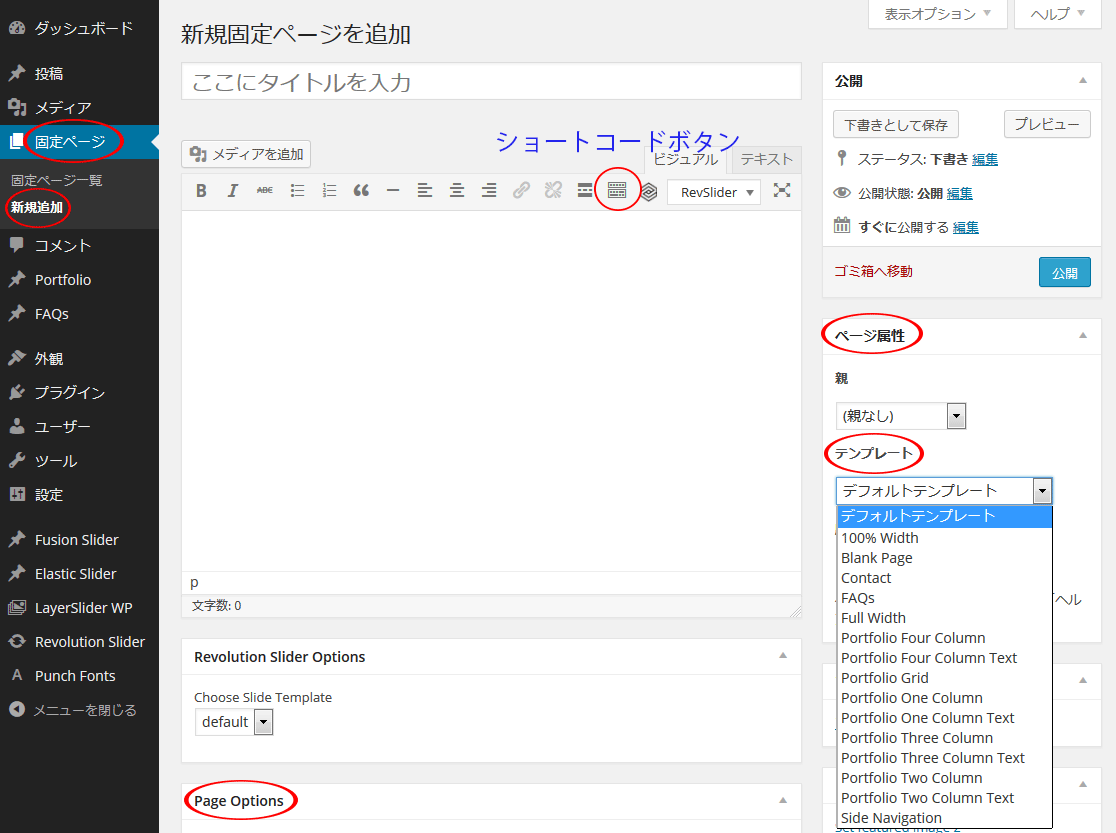This screenshot has width=1116, height=833.
Task: Enable distraction-free fullscreen mode
Action: pos(782,190)
